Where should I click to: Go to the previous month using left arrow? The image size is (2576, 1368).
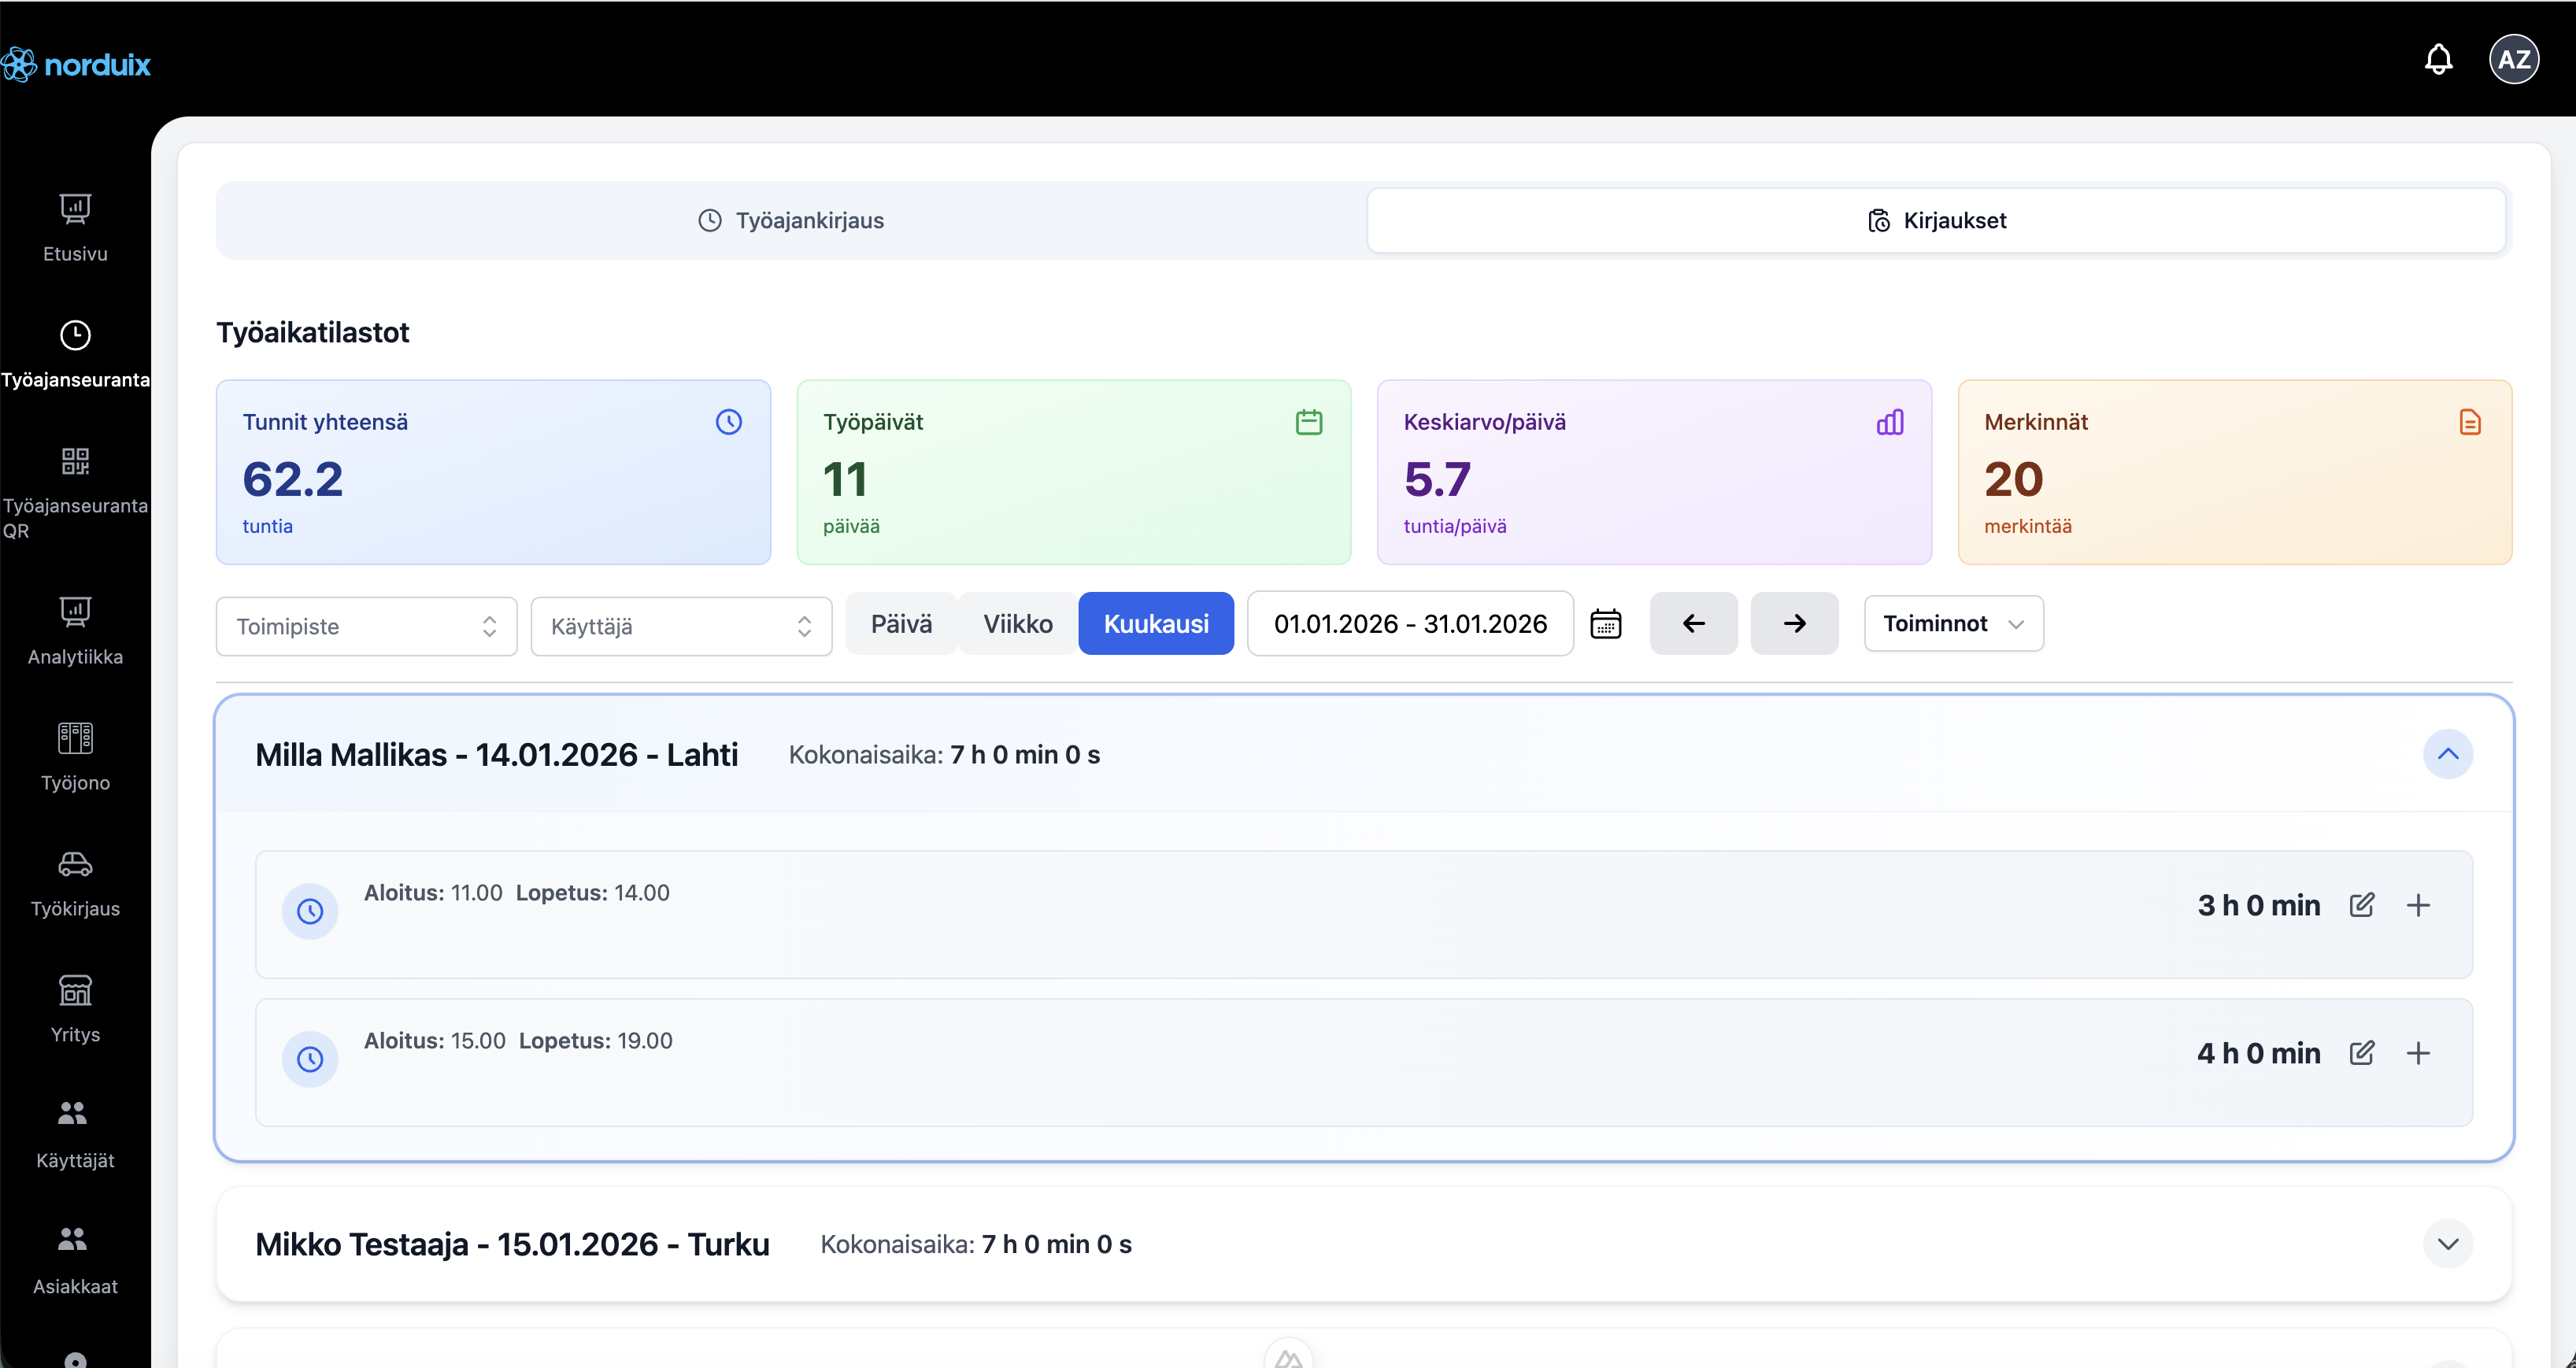point(1693,624)
